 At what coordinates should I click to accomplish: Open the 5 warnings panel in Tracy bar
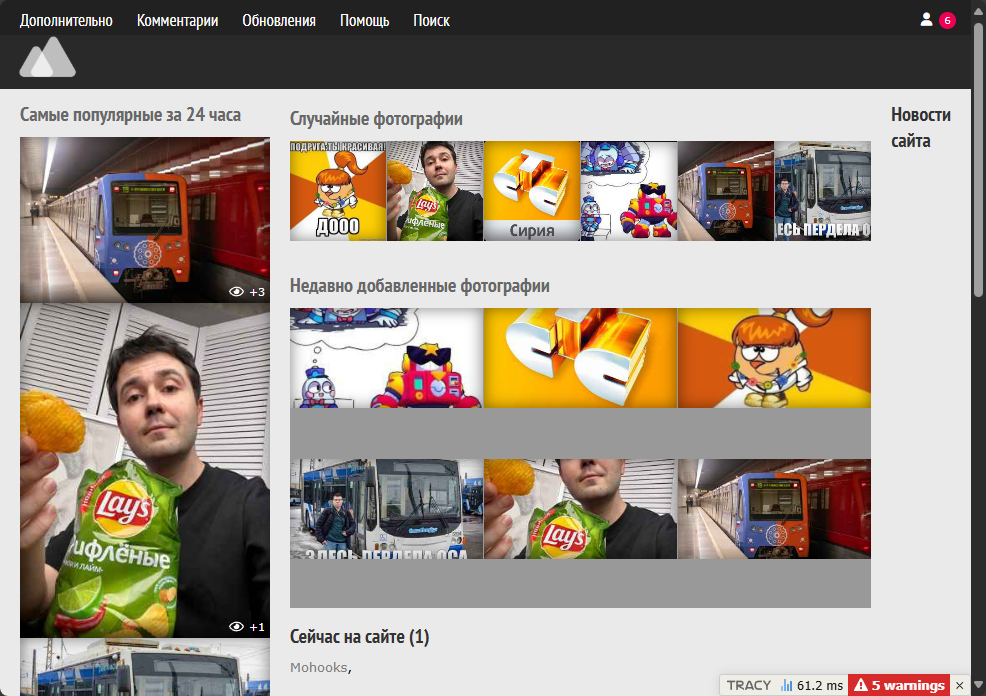pos(898,685)
